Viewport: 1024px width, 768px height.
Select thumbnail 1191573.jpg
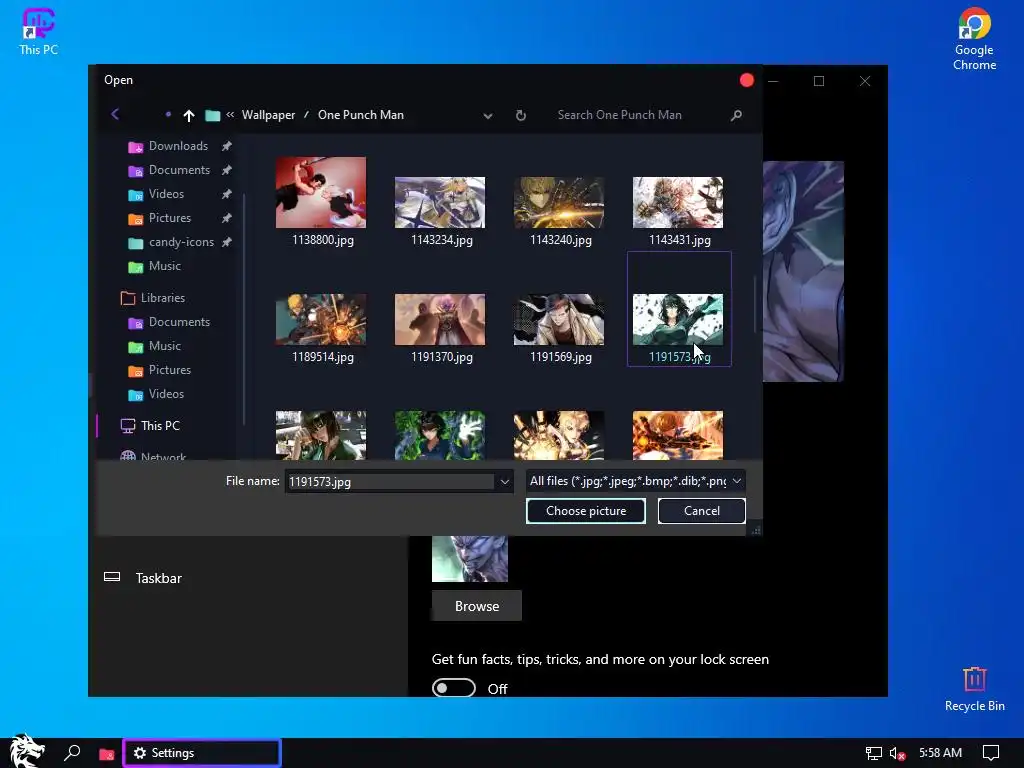(x=678, y=319)
